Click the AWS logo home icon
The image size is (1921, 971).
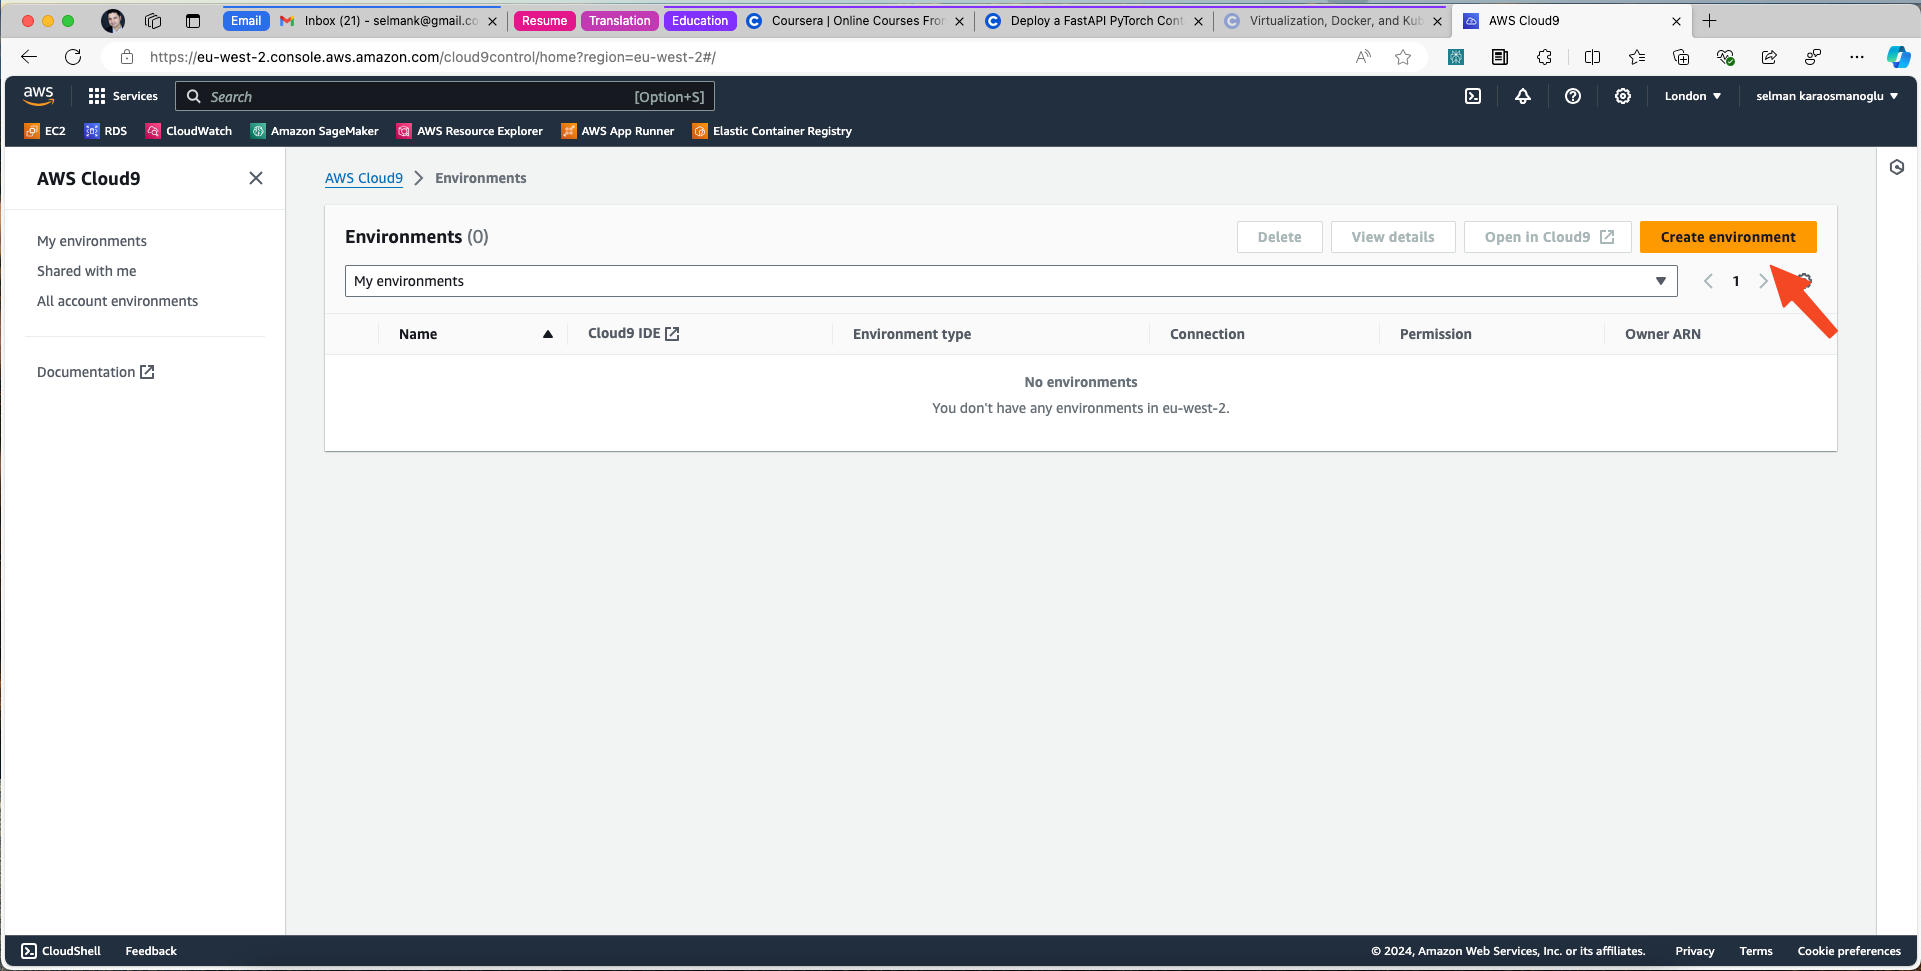[x=38, y=96]
